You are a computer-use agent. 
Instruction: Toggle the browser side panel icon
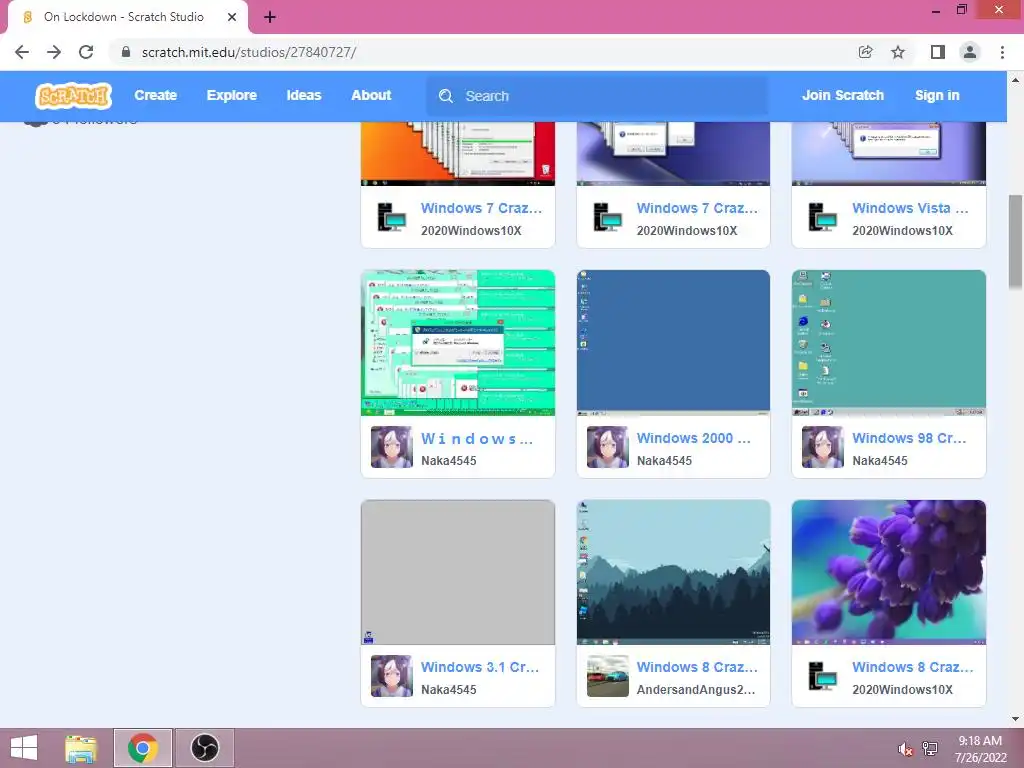click(937, 52)
